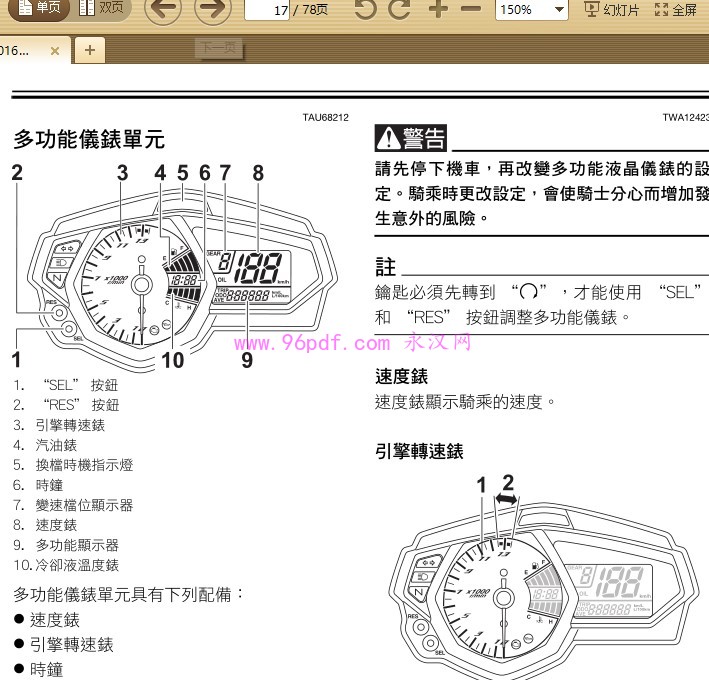Click the lower tachometer diagram
The height and width of the screenshot is (680, 709).
(x=540, y=580)
